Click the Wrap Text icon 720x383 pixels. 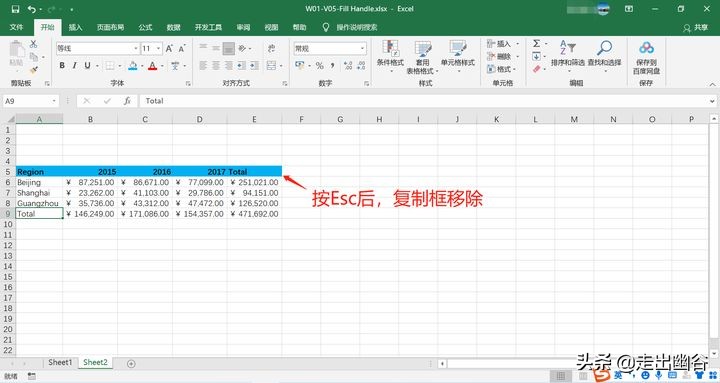(271, 48)
